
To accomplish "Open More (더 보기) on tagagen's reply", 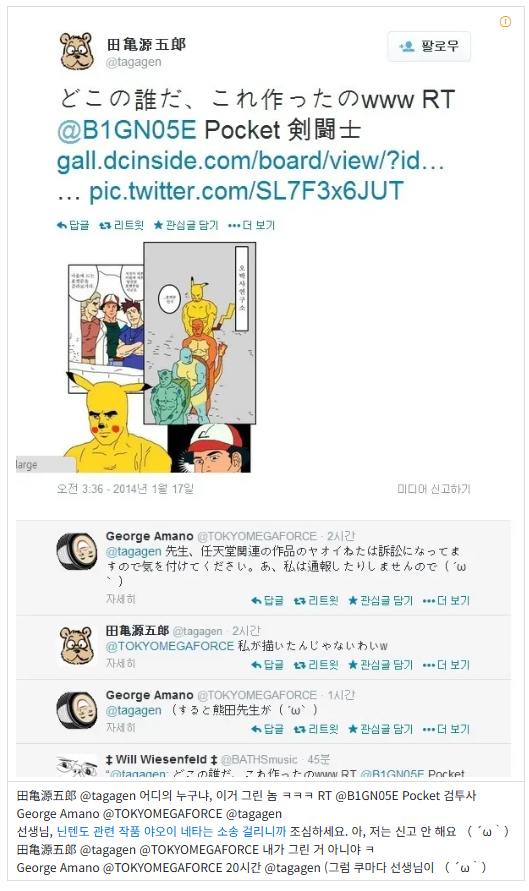I will pos(446,664).
